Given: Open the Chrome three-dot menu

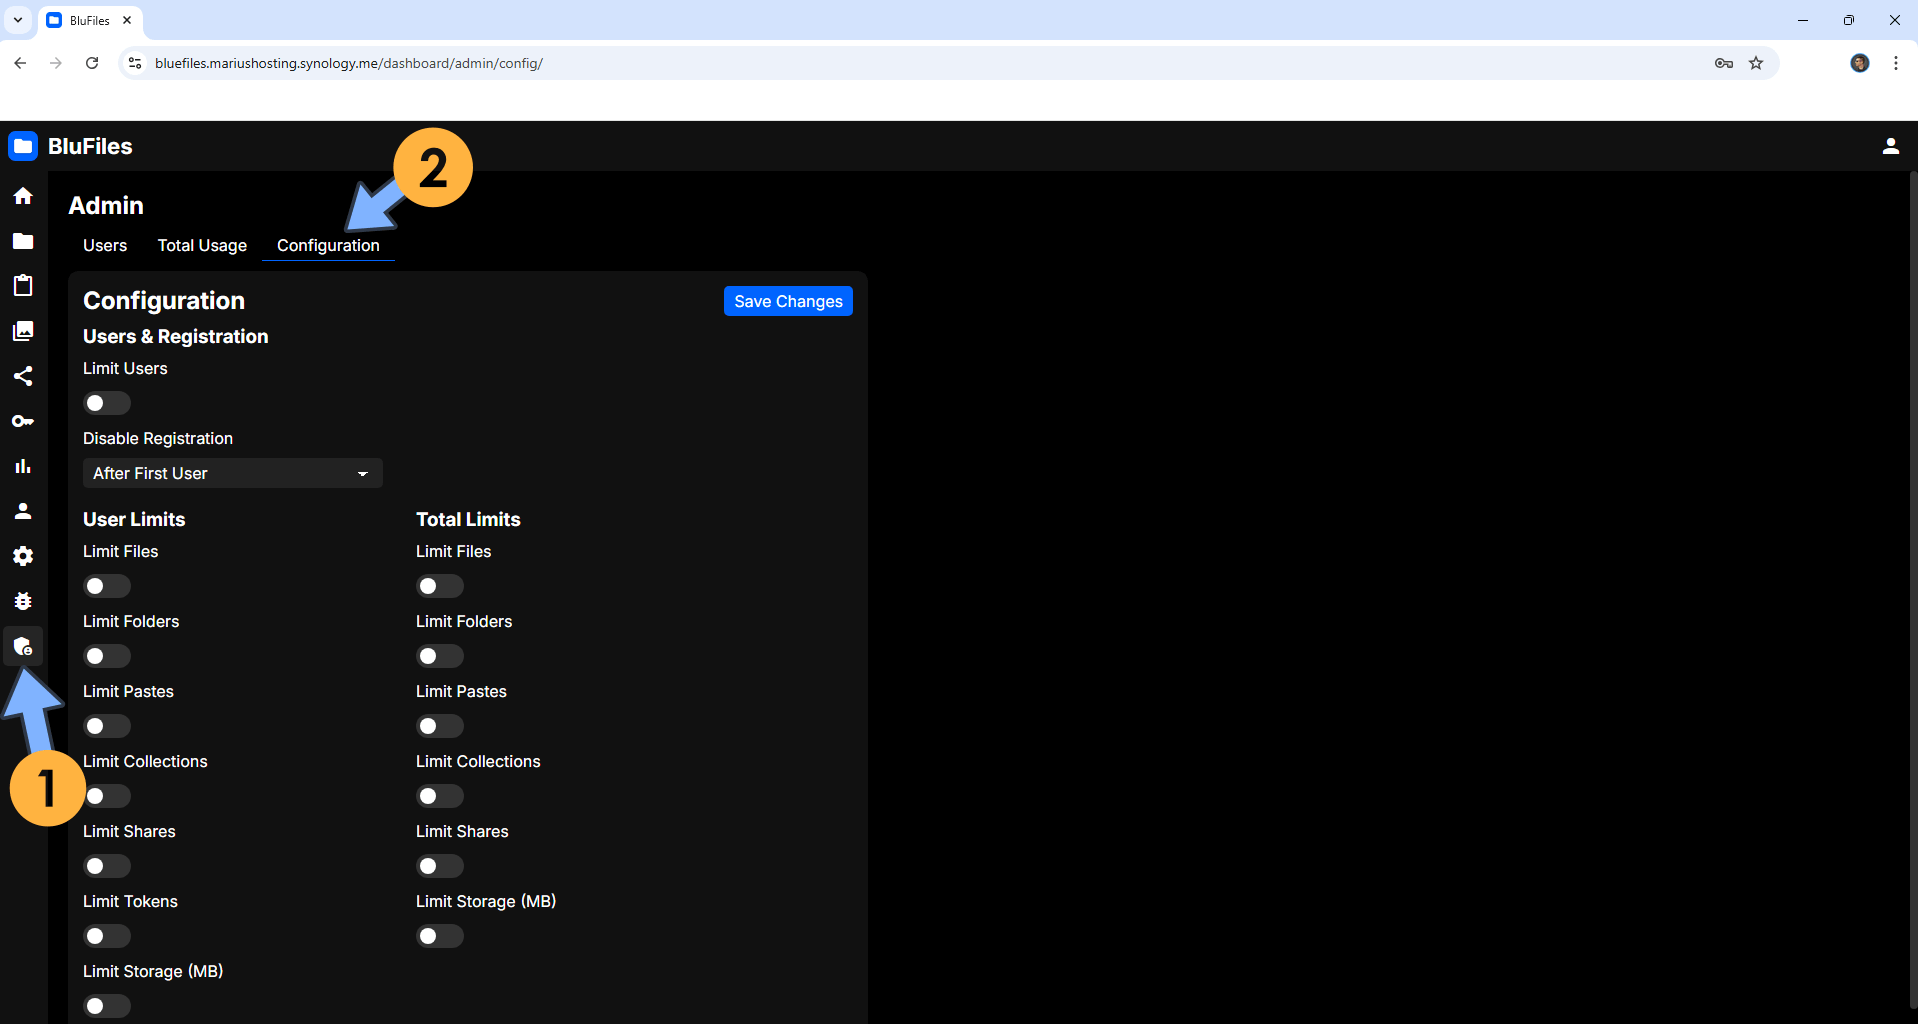Looking at the screenshot, I should (1895, 63).
